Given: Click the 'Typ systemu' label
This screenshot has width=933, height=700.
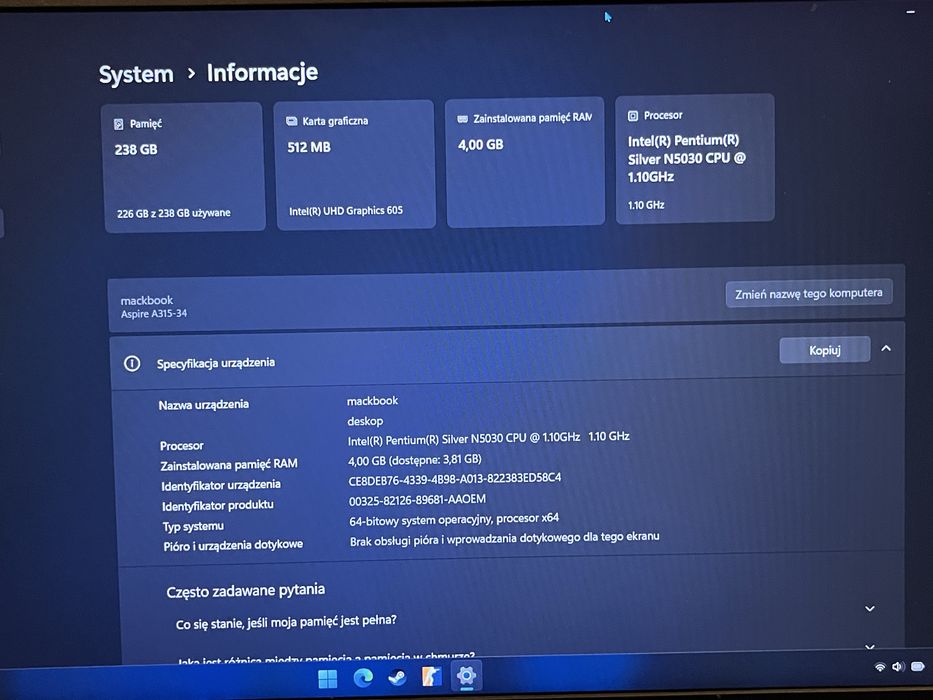Looking at the screenshot, I should click(x=193, y=526).
